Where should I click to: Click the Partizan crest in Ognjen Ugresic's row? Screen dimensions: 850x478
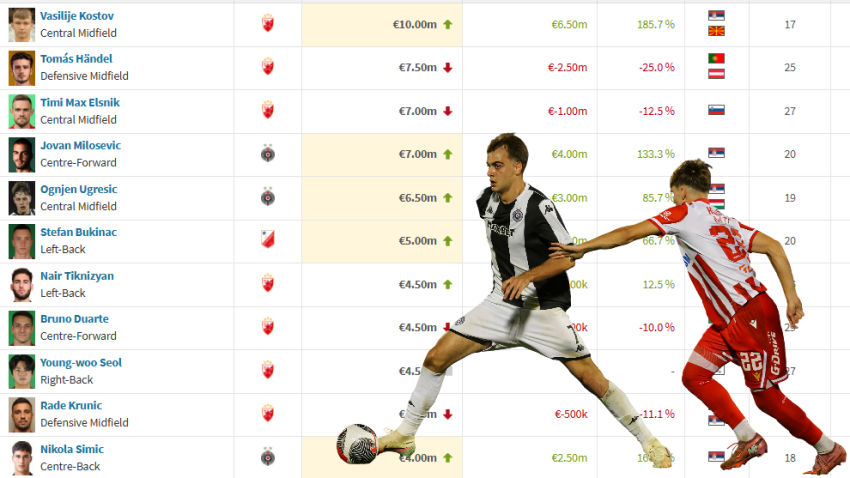(268, 197)
